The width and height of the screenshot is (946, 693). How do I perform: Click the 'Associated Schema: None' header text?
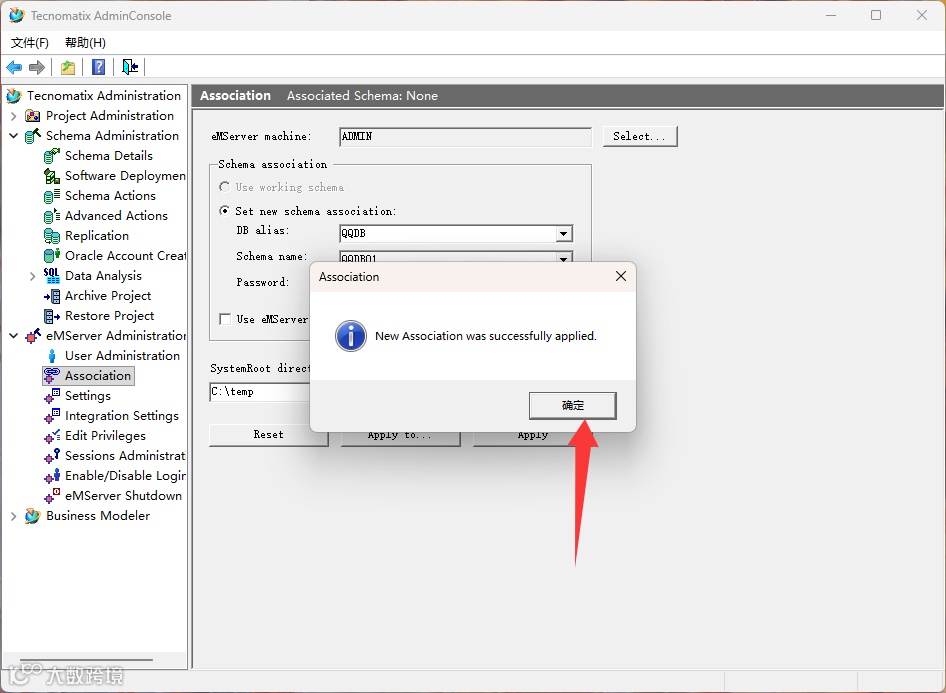tap(362, 96)
